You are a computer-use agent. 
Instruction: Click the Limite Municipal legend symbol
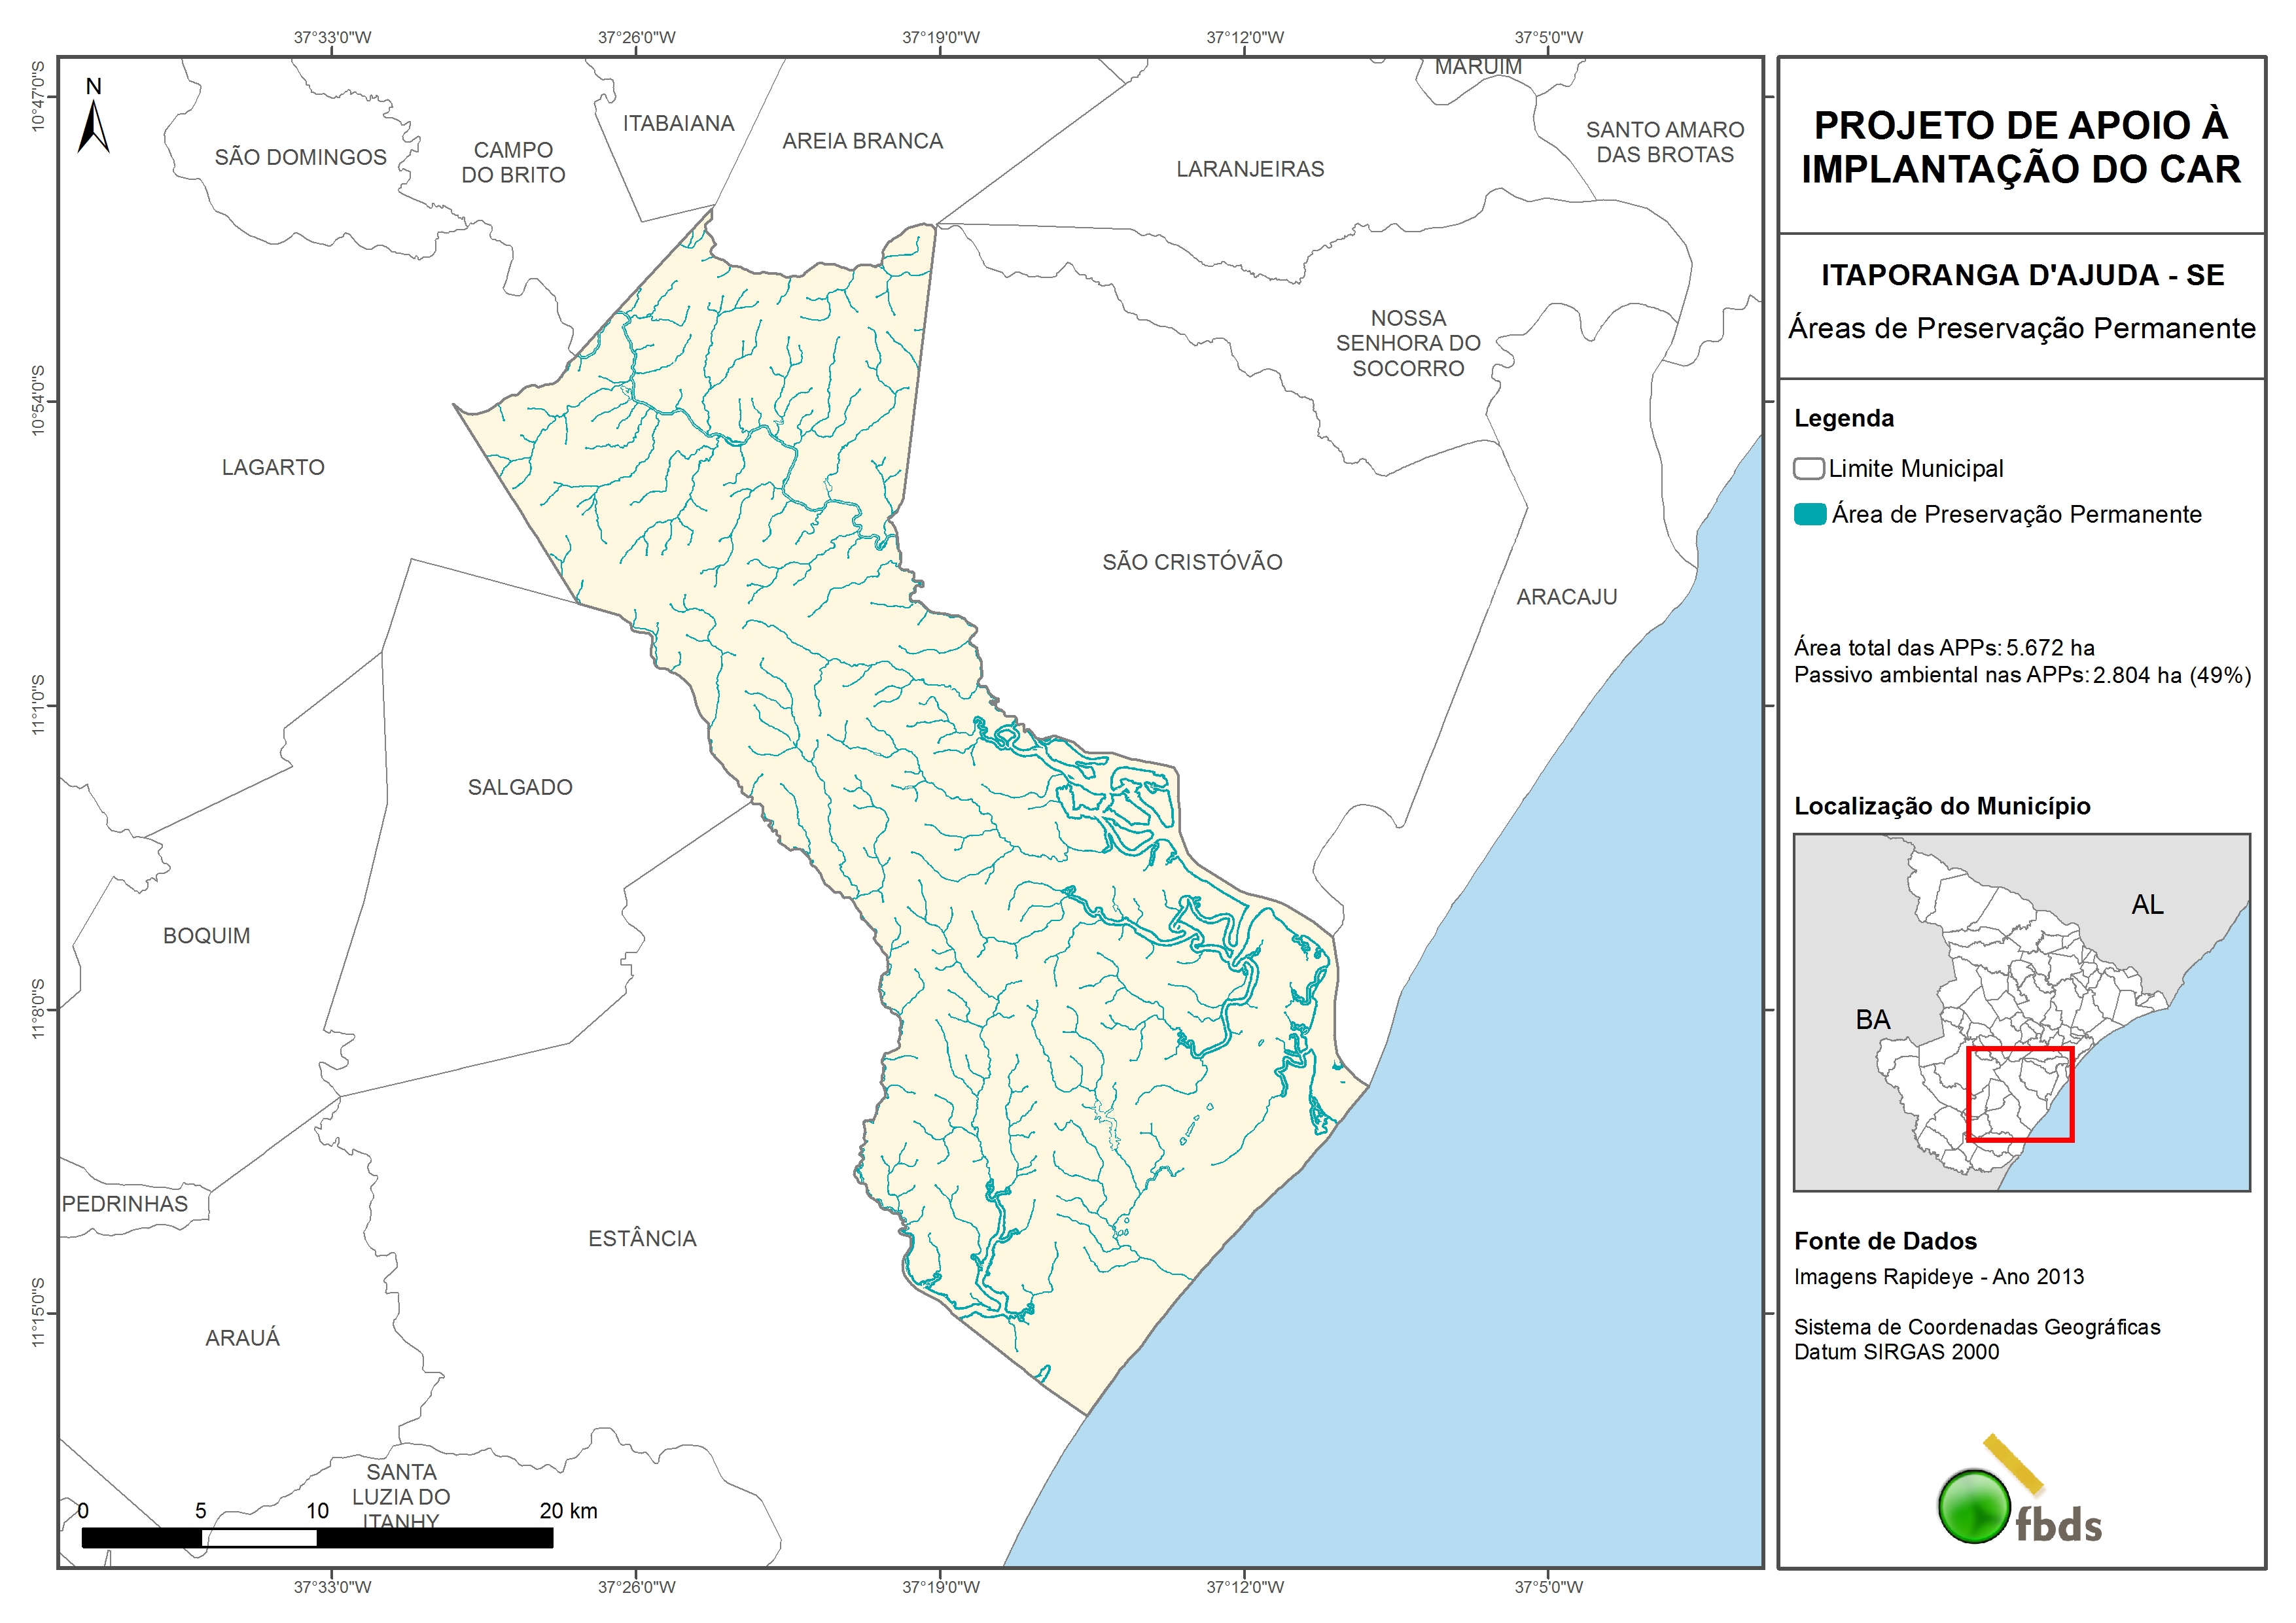click(1808, 468)
